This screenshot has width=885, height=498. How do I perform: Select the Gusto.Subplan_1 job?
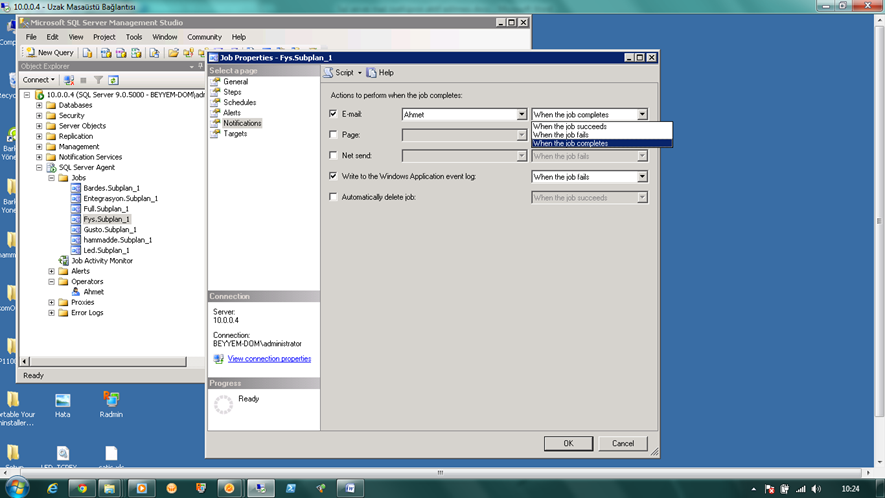109,230
